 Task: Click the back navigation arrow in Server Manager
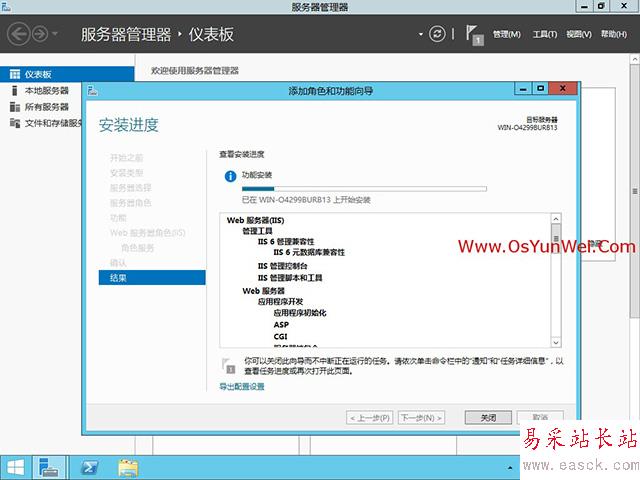click(x=18, y=34)
